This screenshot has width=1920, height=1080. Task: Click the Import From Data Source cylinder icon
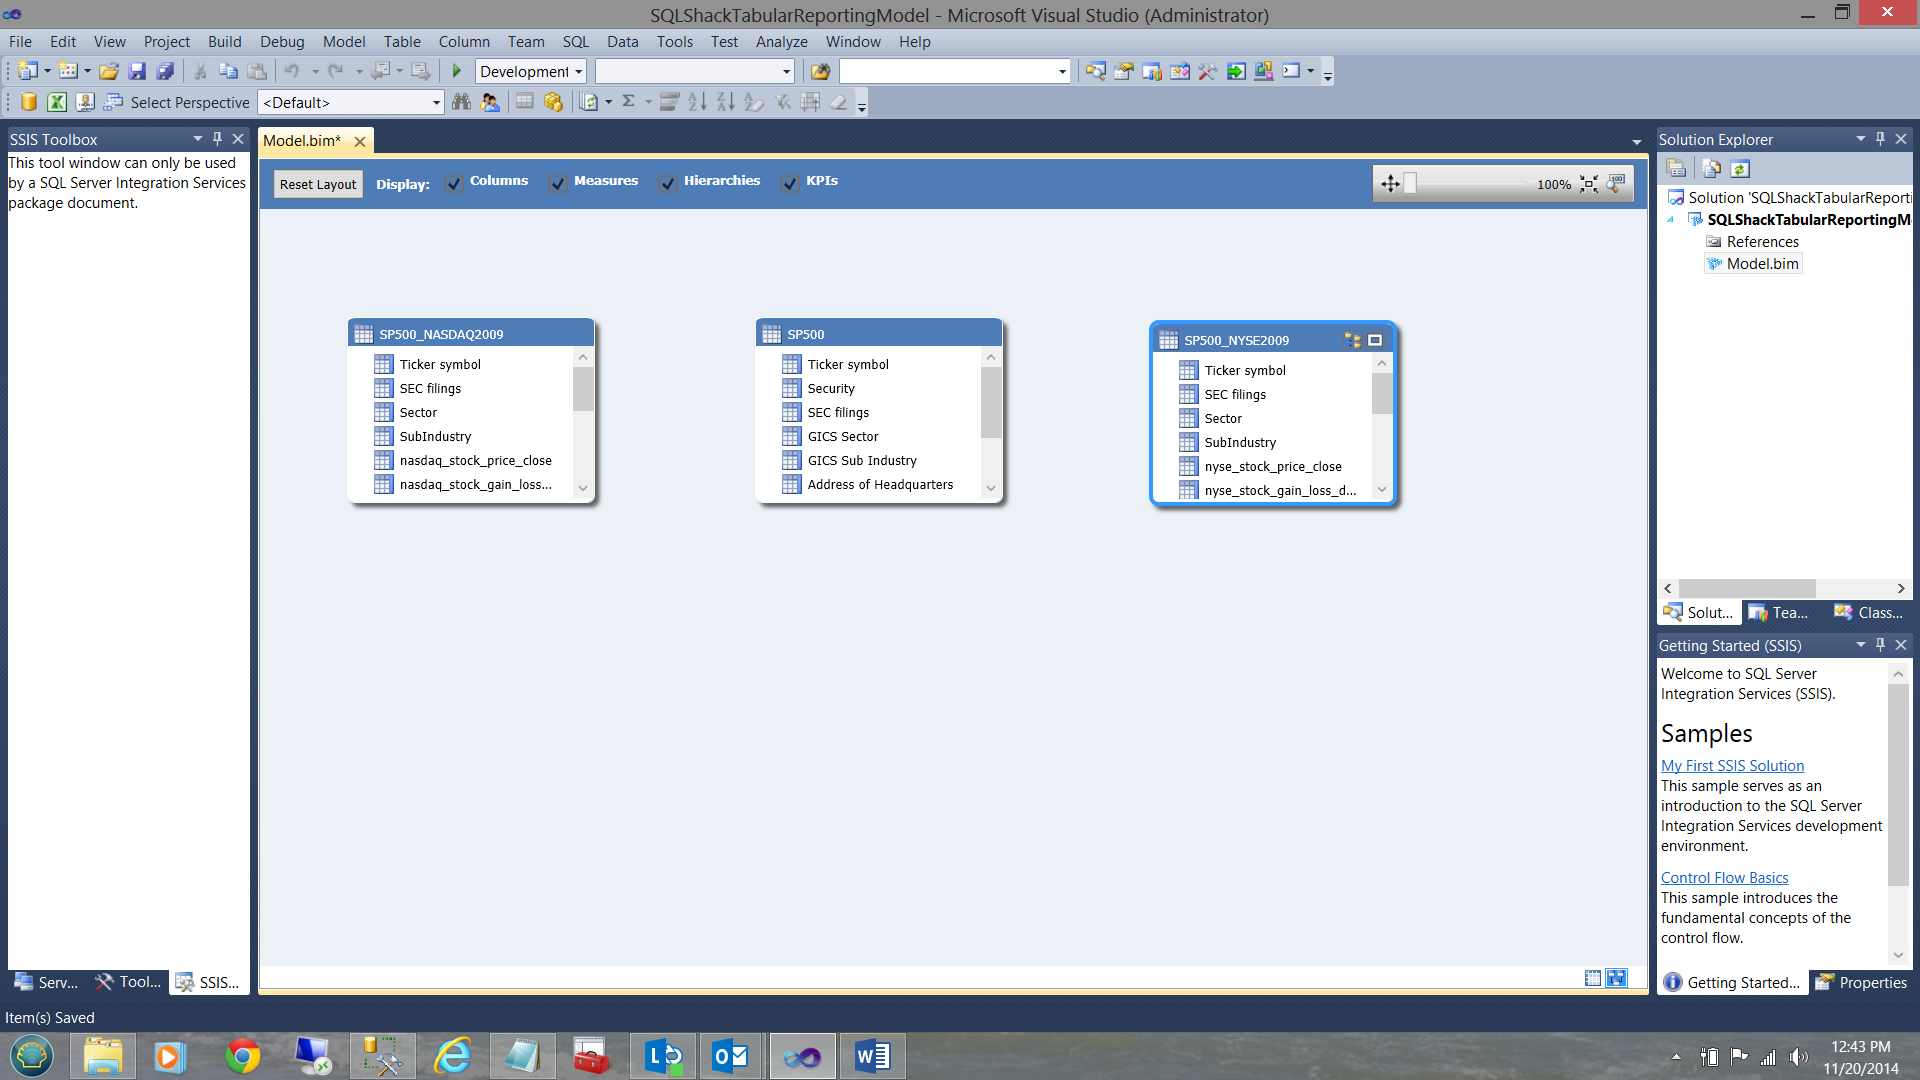pos(29,102)
